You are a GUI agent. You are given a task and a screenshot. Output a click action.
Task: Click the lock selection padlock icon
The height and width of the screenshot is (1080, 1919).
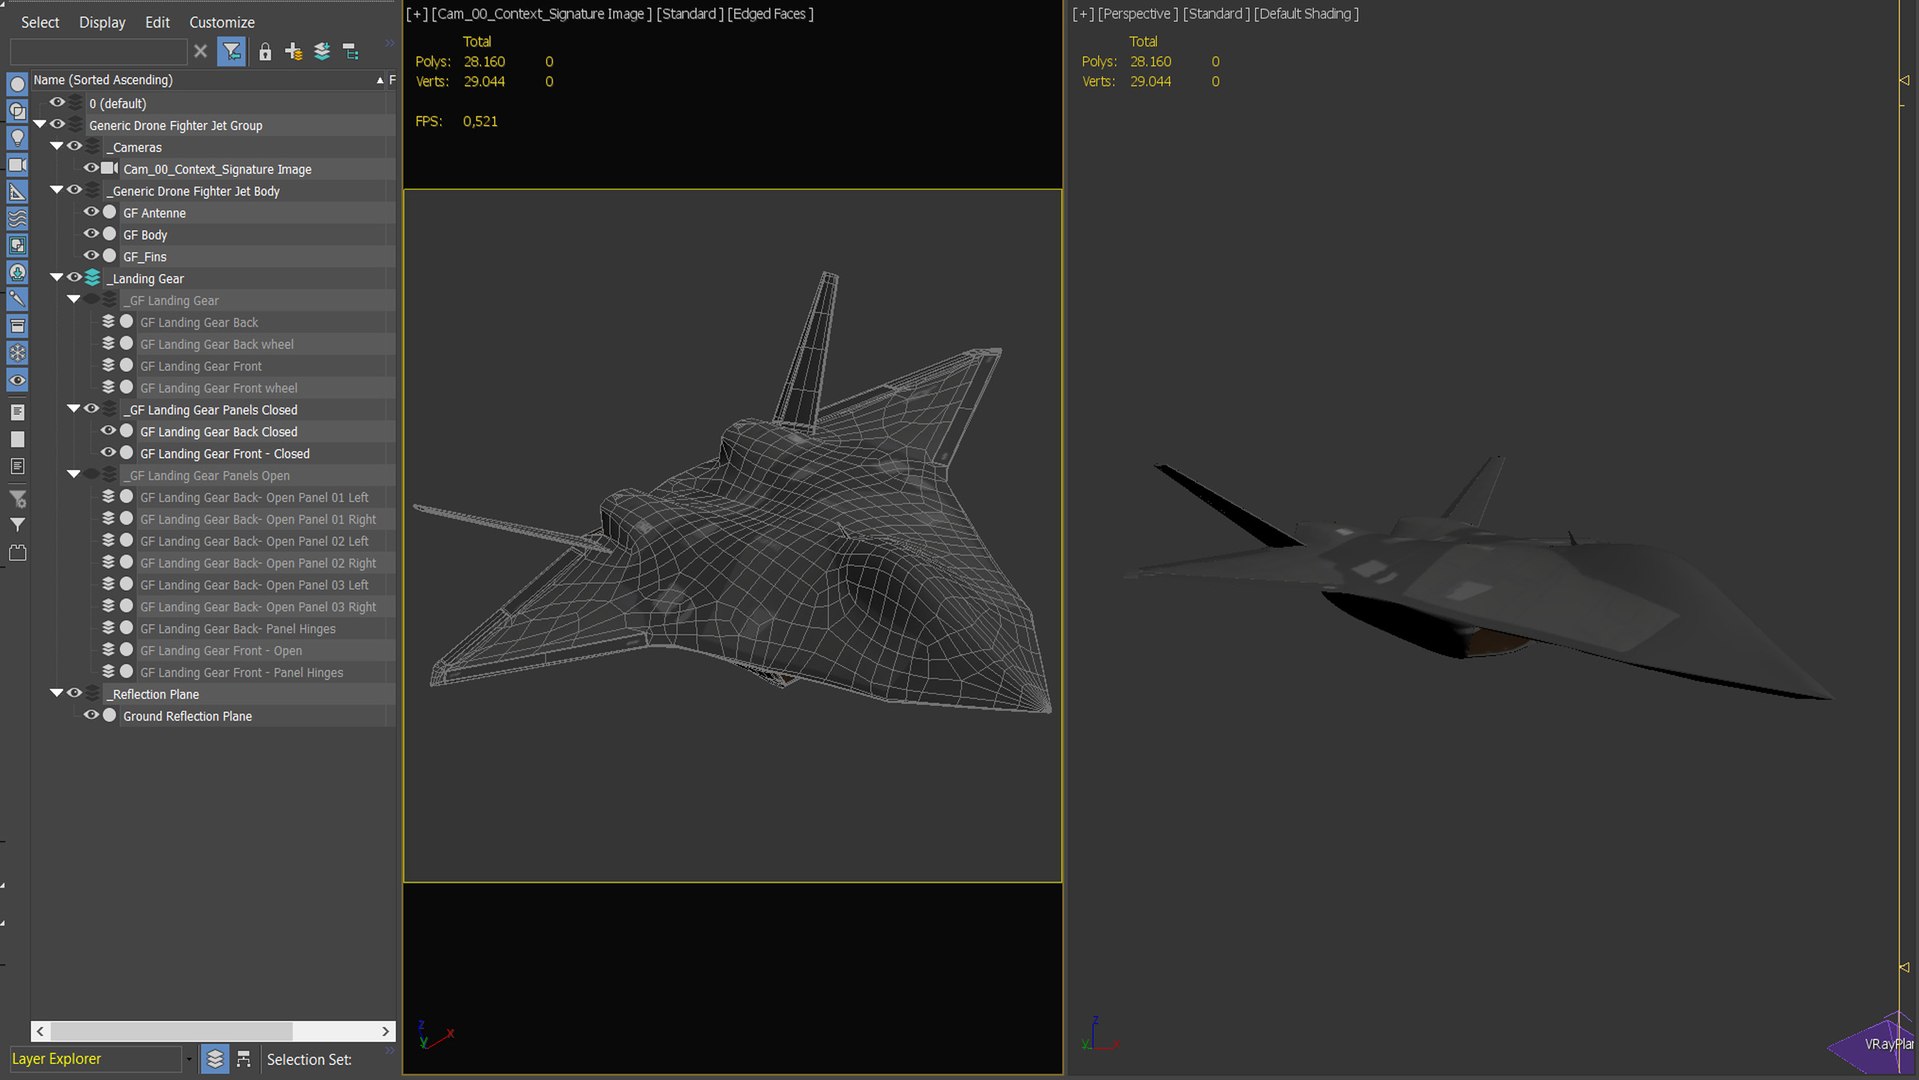click(x=265, y=51)
